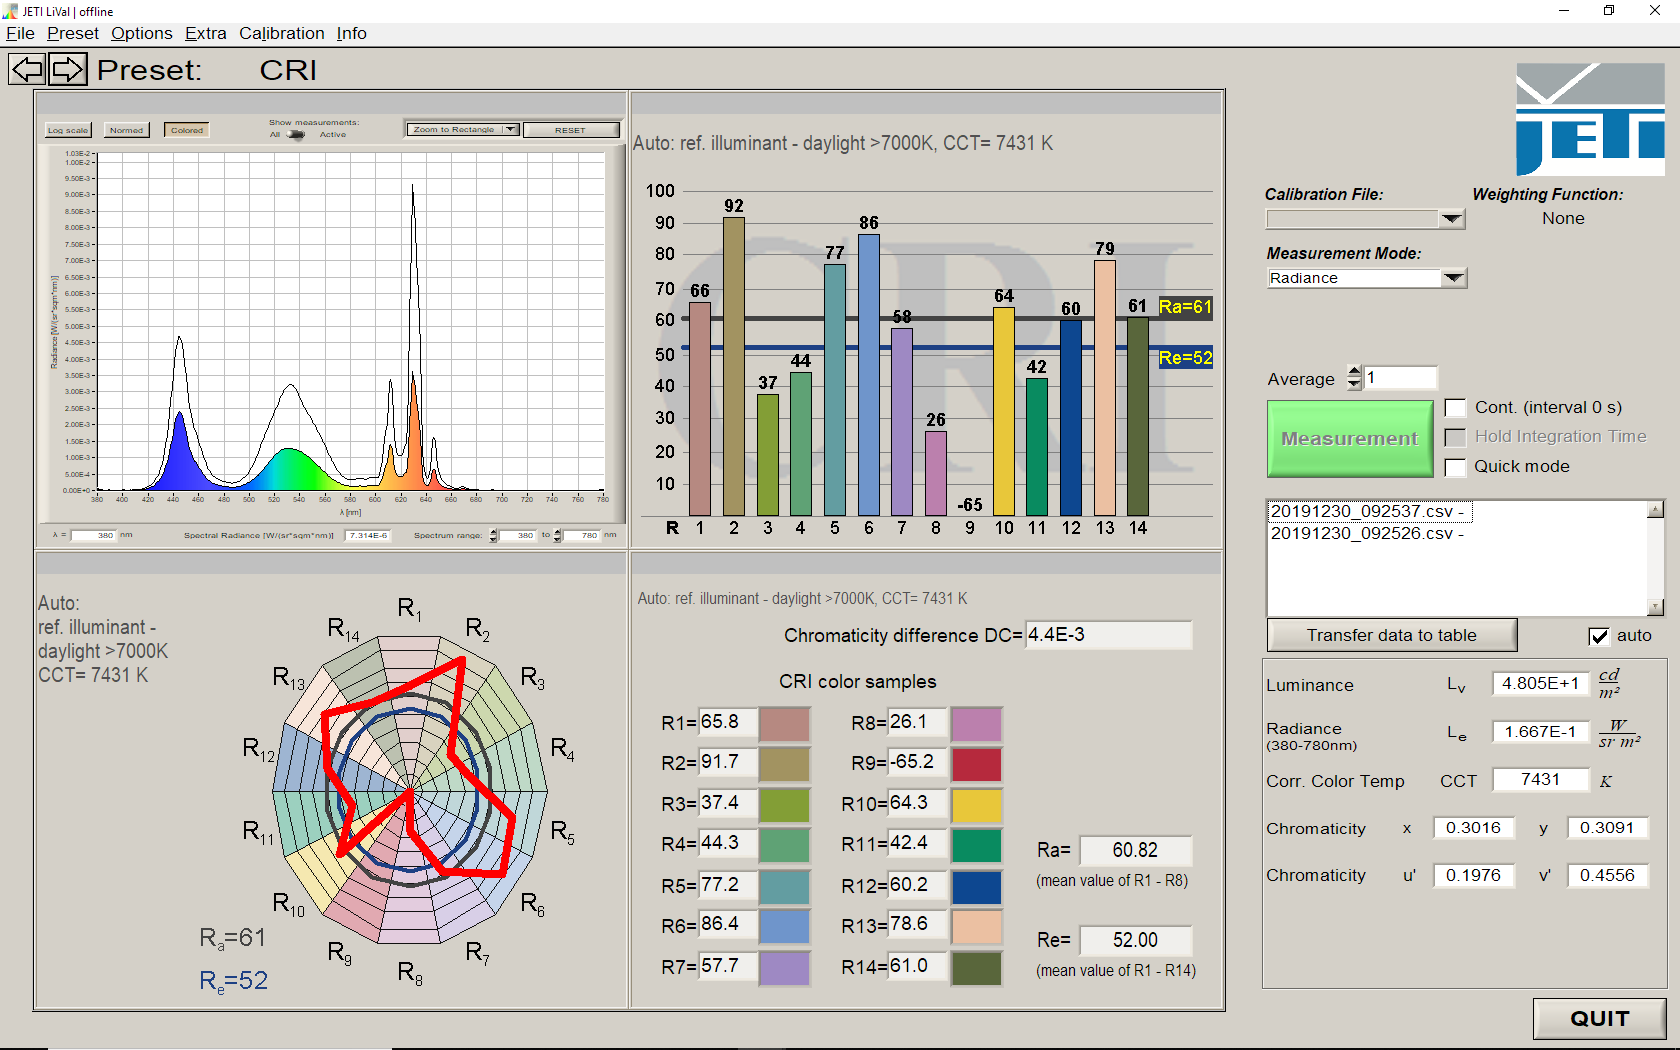
Task: Expand the Measurement Mode dropdown arrow
Action: (1454, 278)
